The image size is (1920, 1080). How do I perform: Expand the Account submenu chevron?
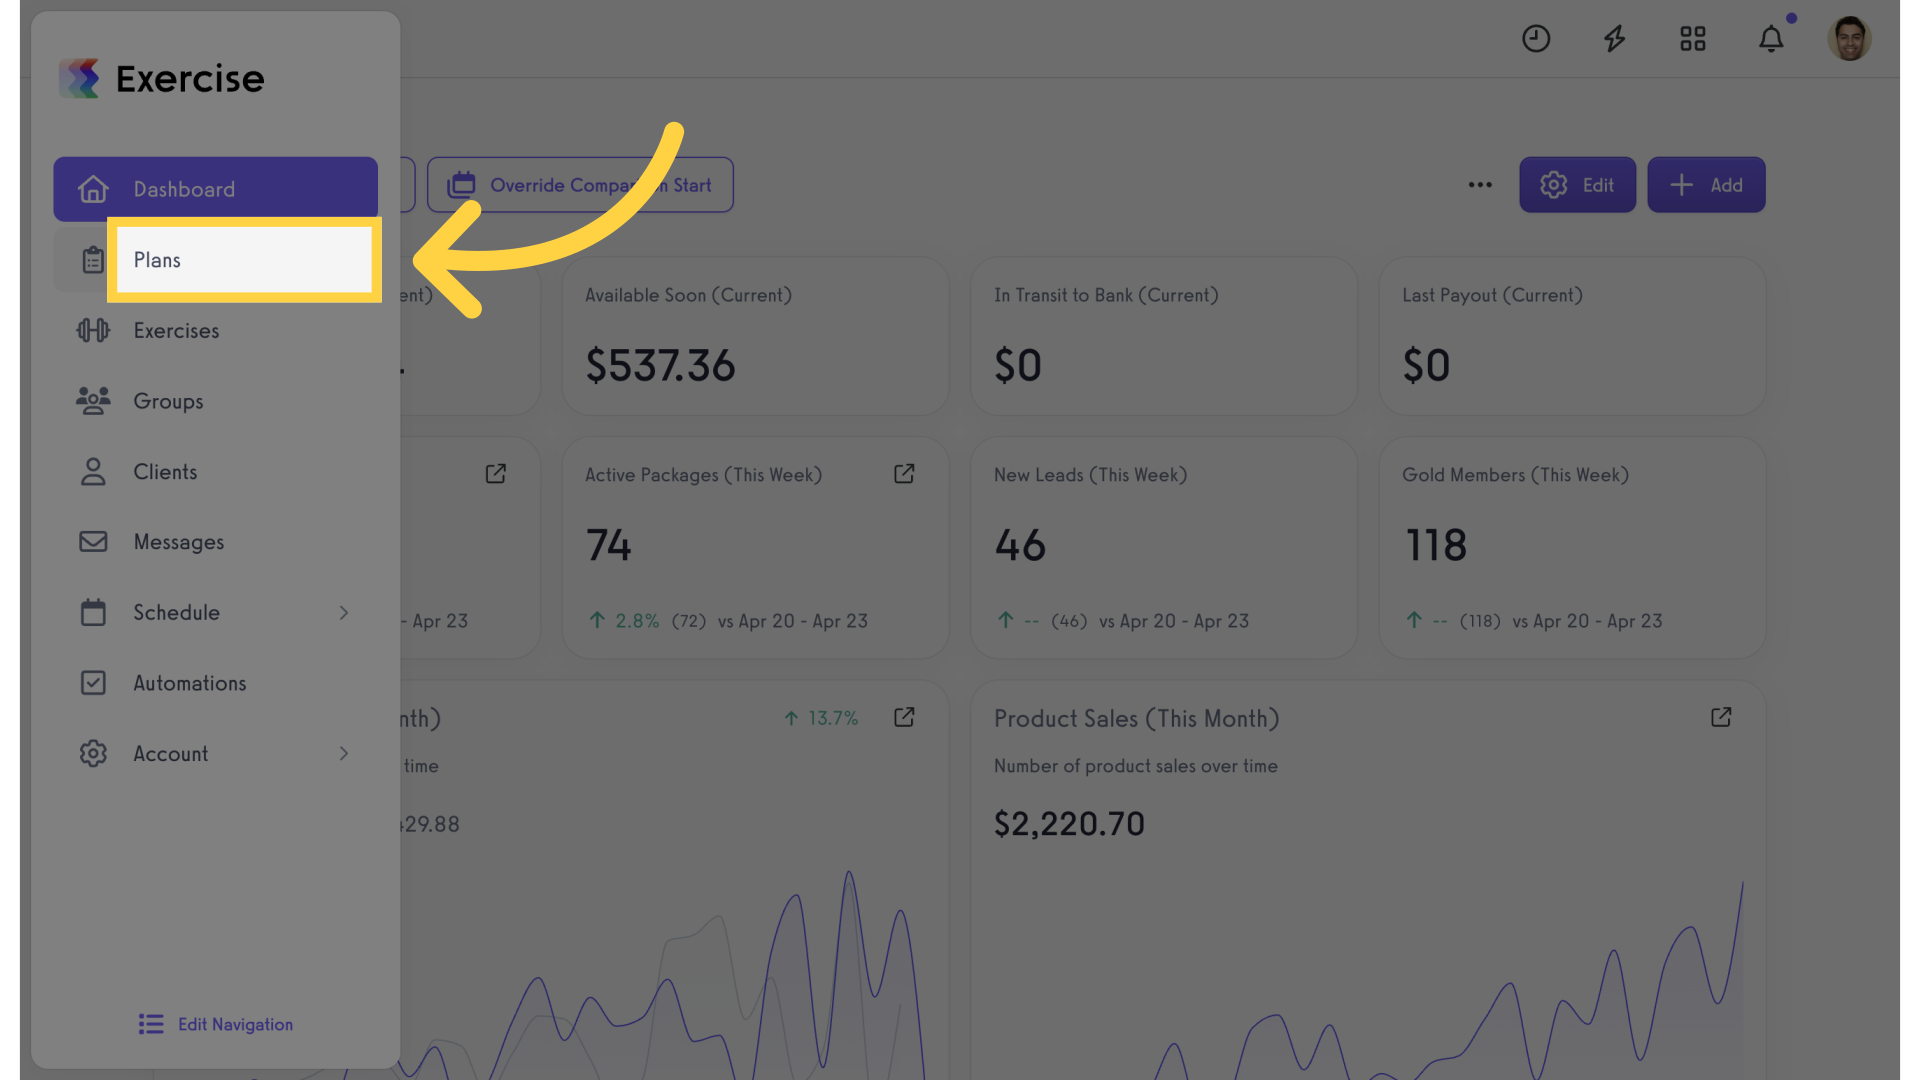pyautogui.click(x=344, y=753)
